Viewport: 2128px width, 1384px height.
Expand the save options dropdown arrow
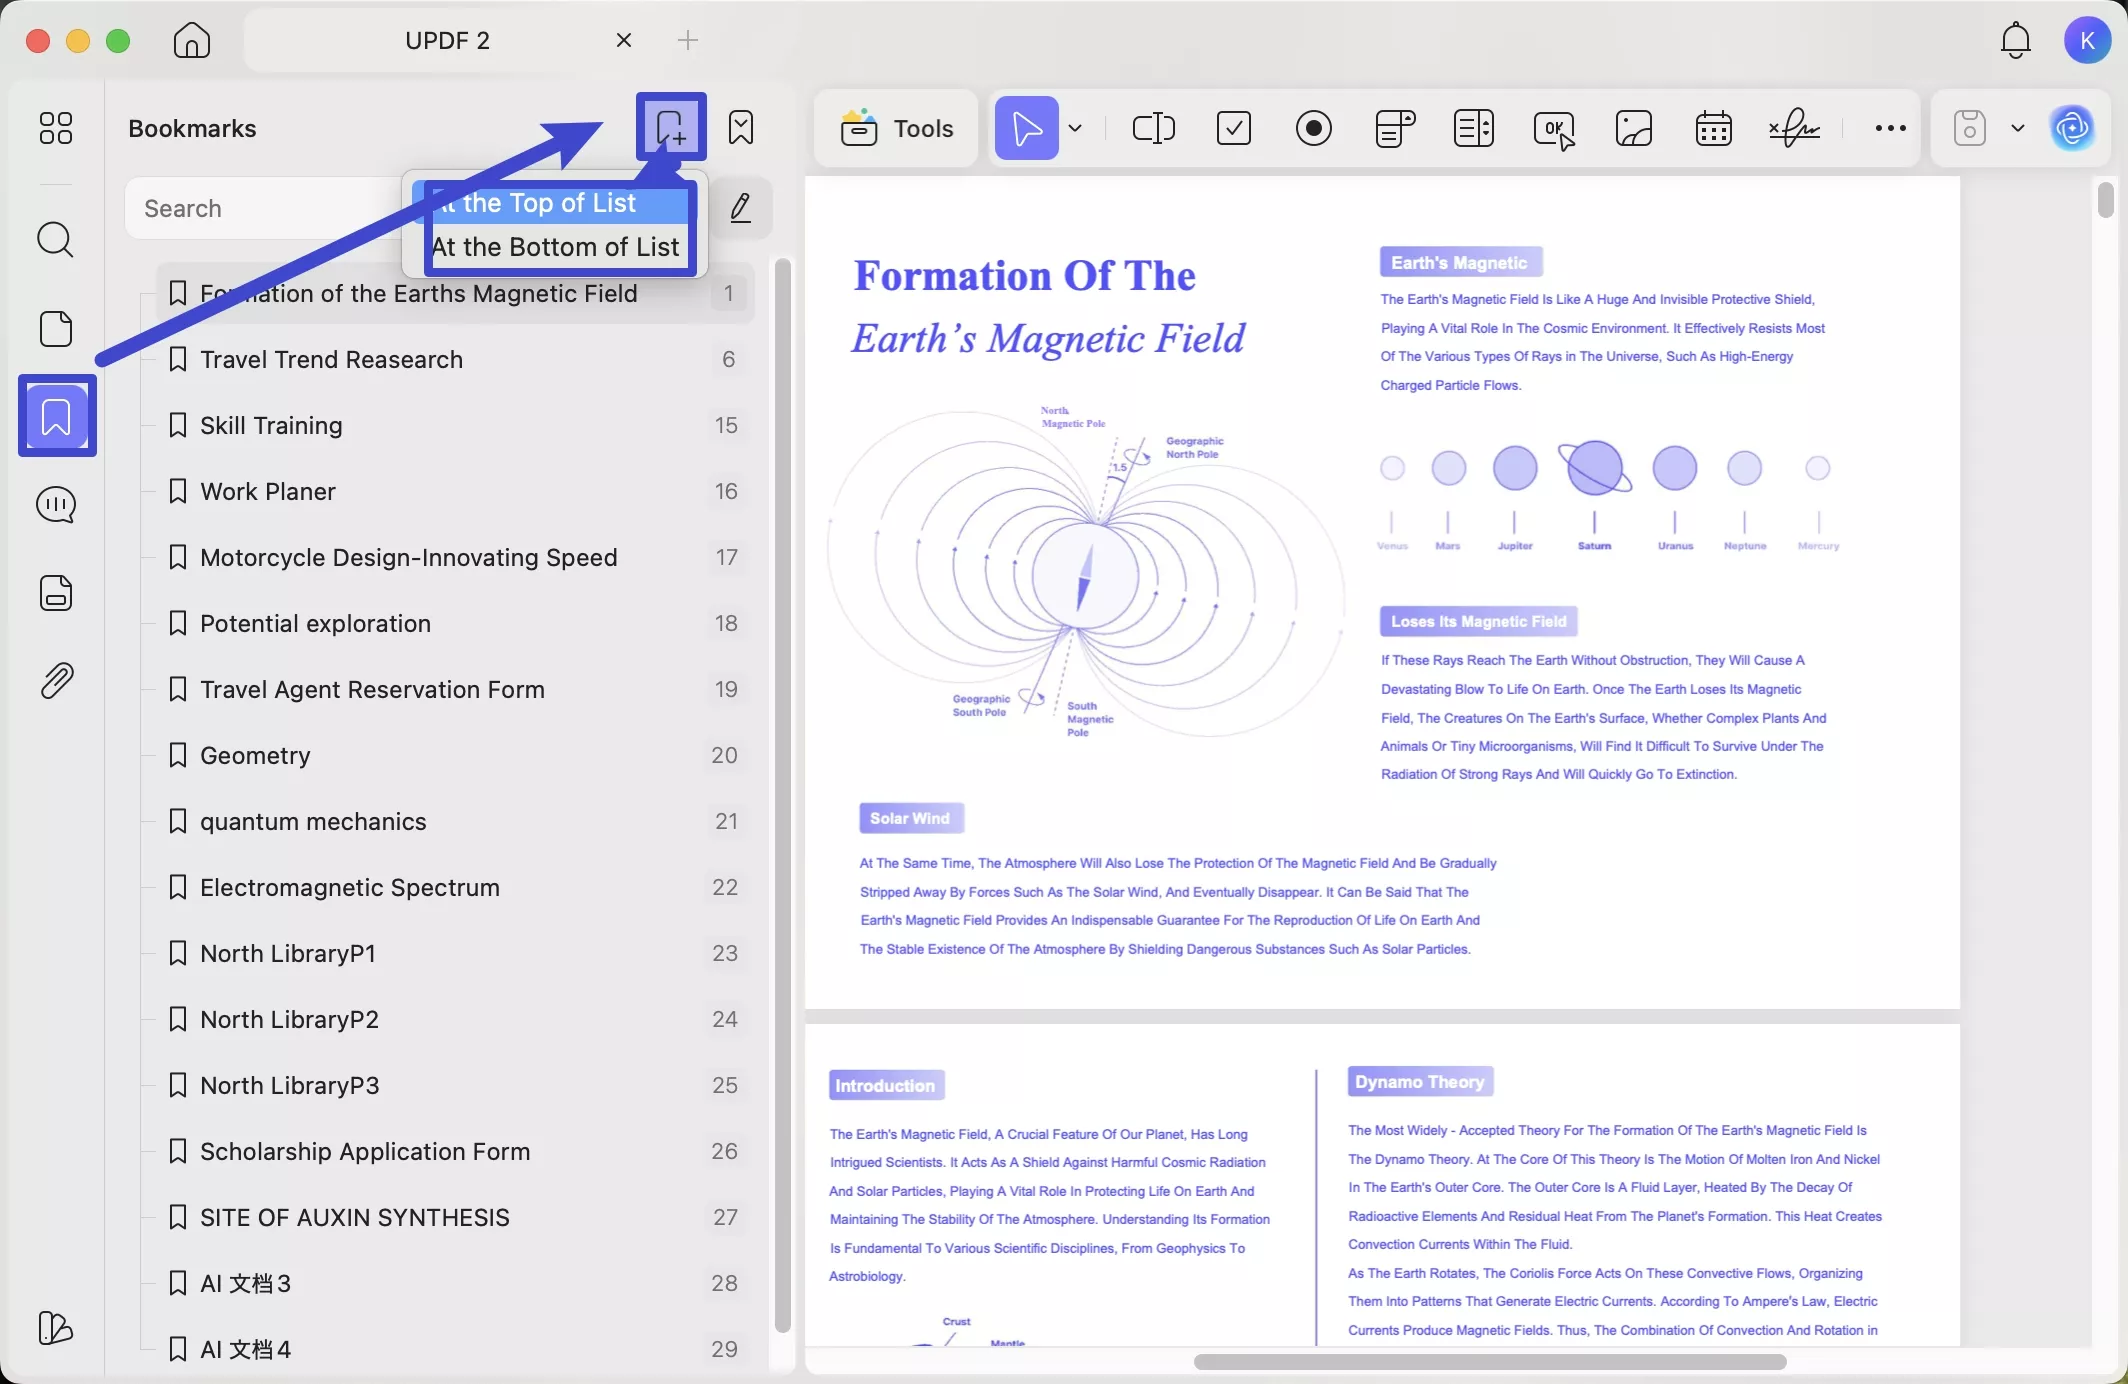point(2018,128)
